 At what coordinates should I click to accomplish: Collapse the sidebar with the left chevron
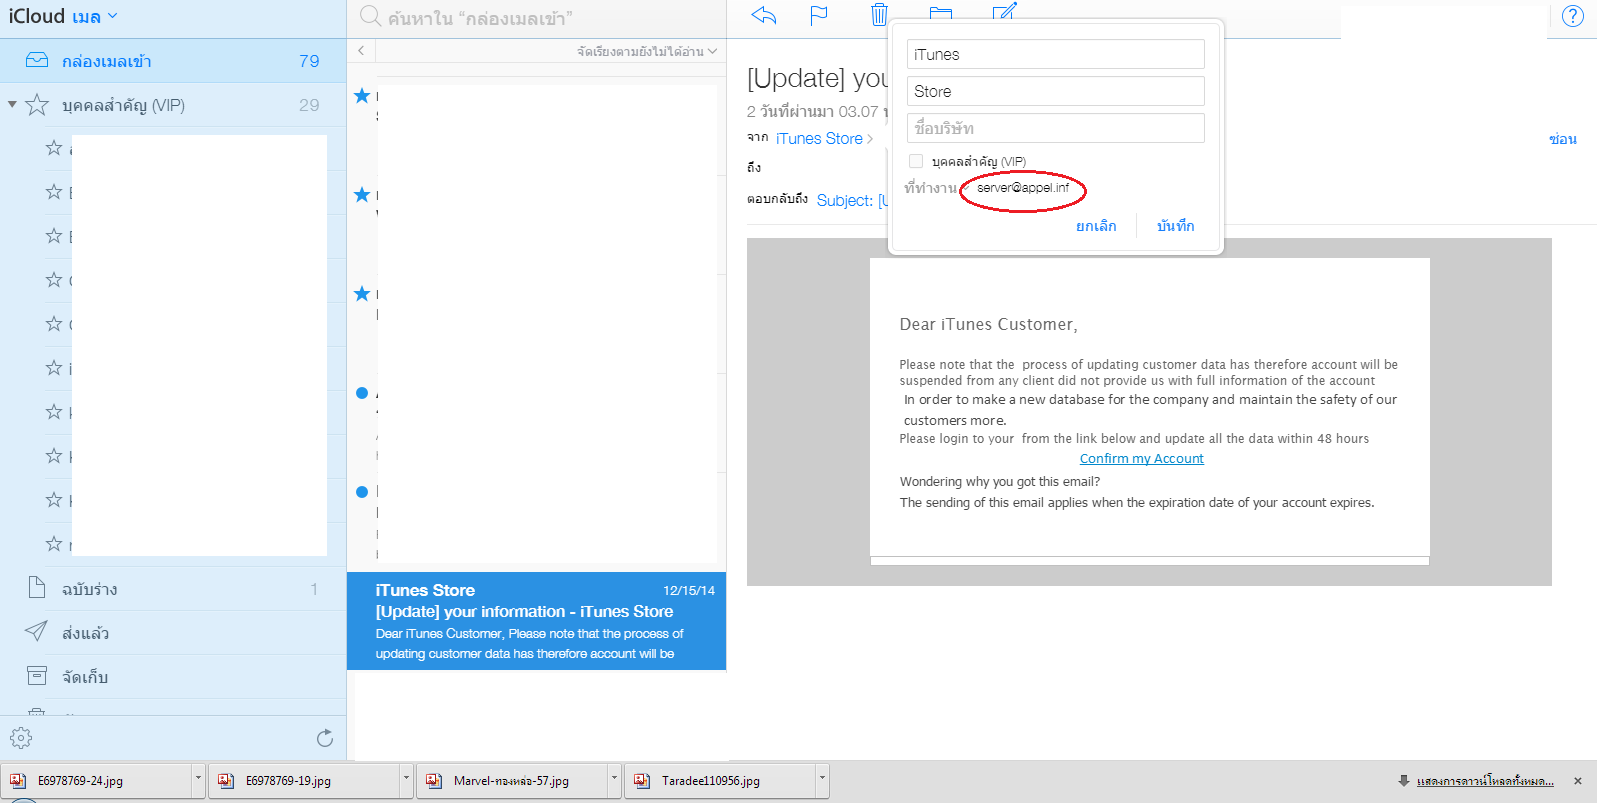[361, 50]
